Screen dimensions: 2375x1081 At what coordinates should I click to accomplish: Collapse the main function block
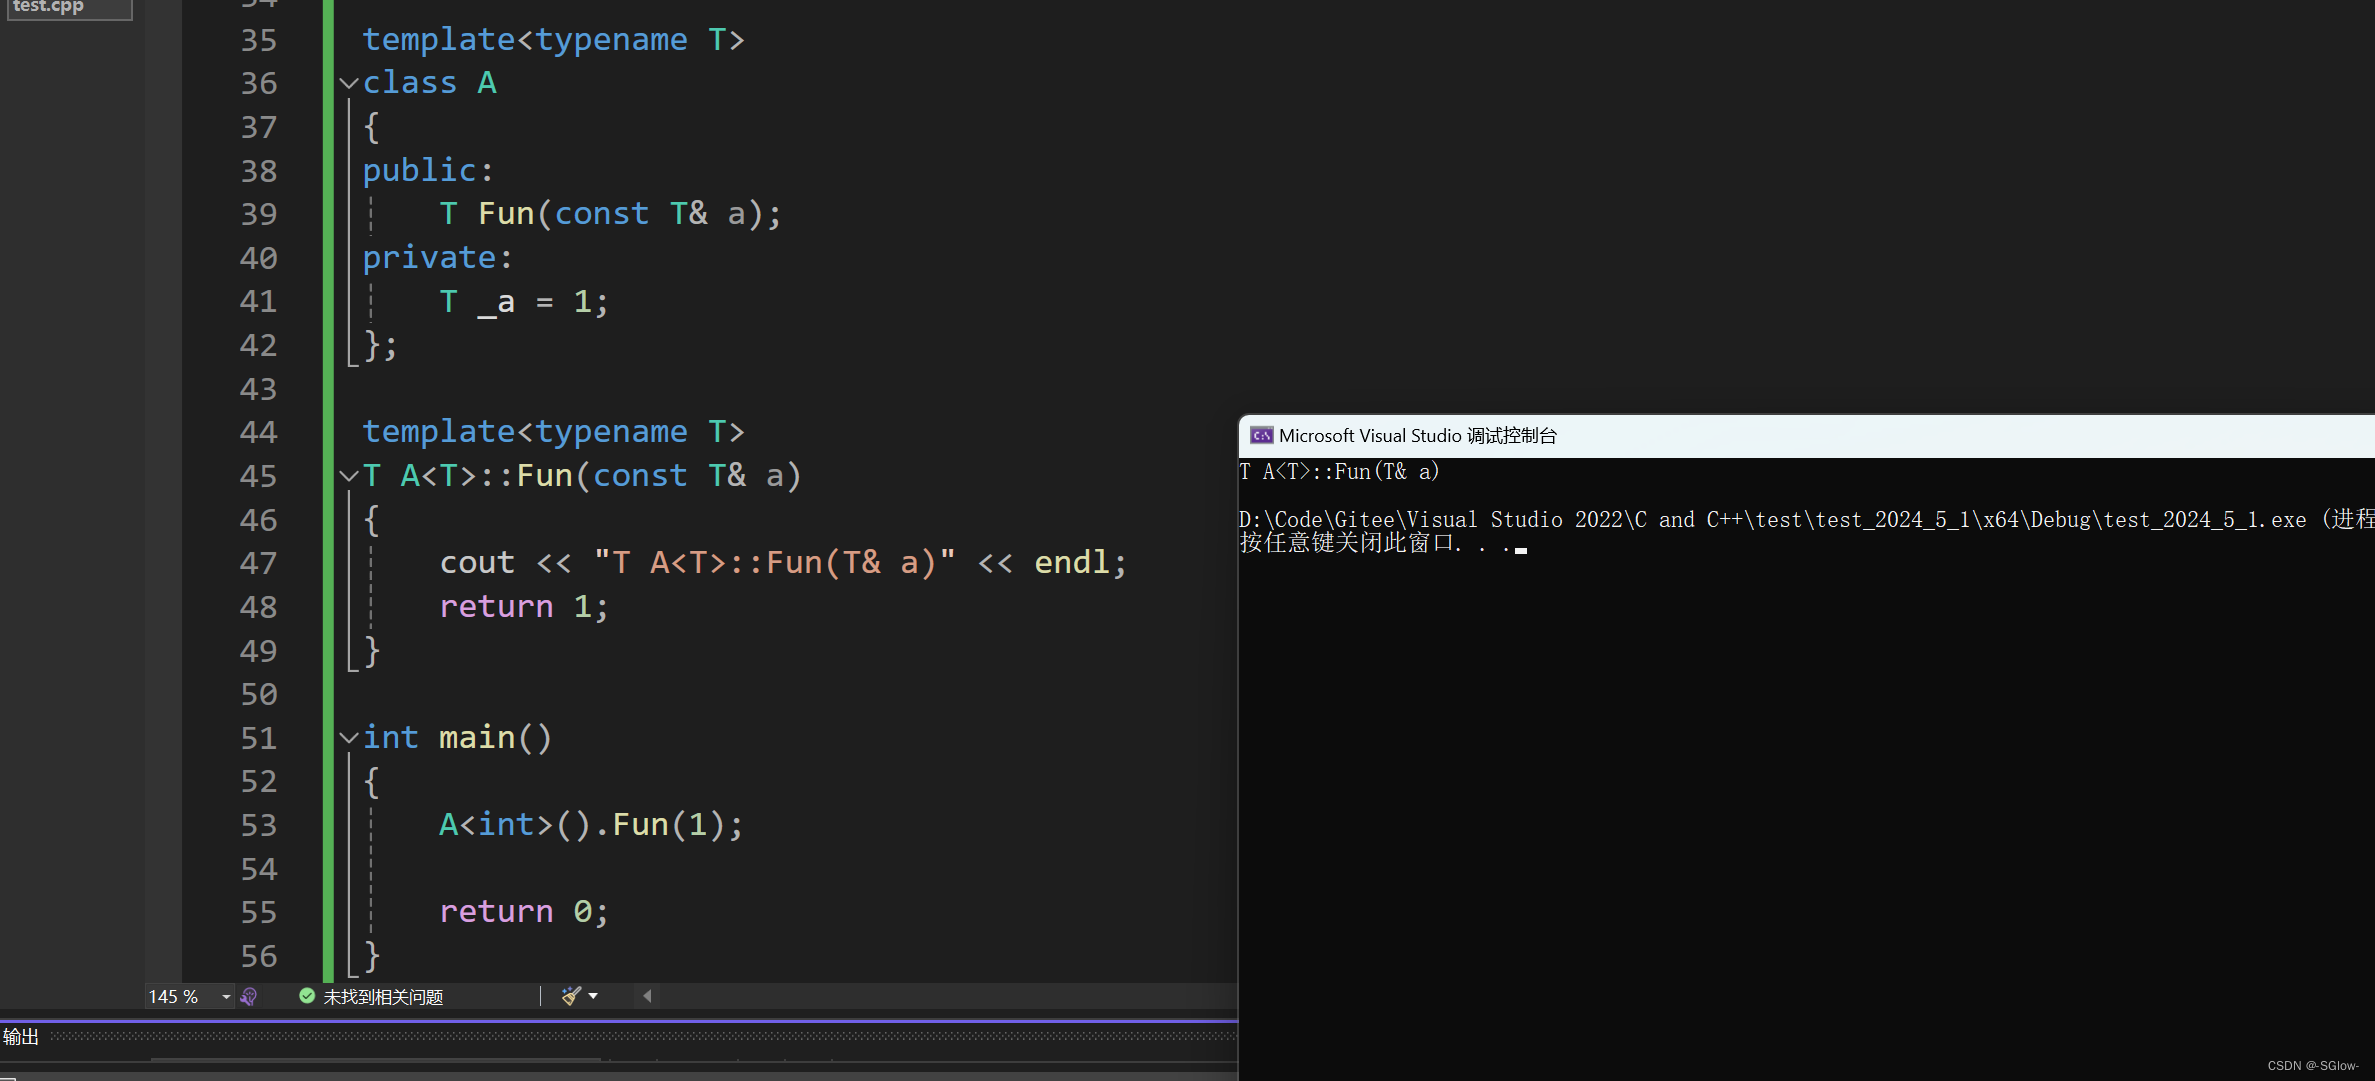tap(348, 738)
